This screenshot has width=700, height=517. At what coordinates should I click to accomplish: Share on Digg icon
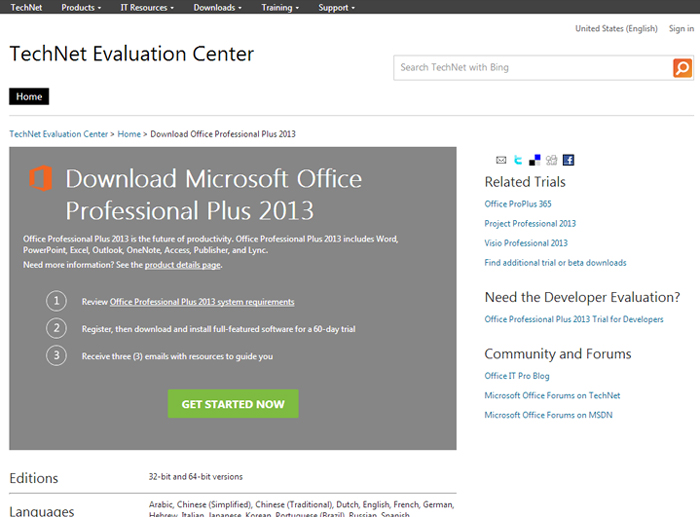pos(551,160)
